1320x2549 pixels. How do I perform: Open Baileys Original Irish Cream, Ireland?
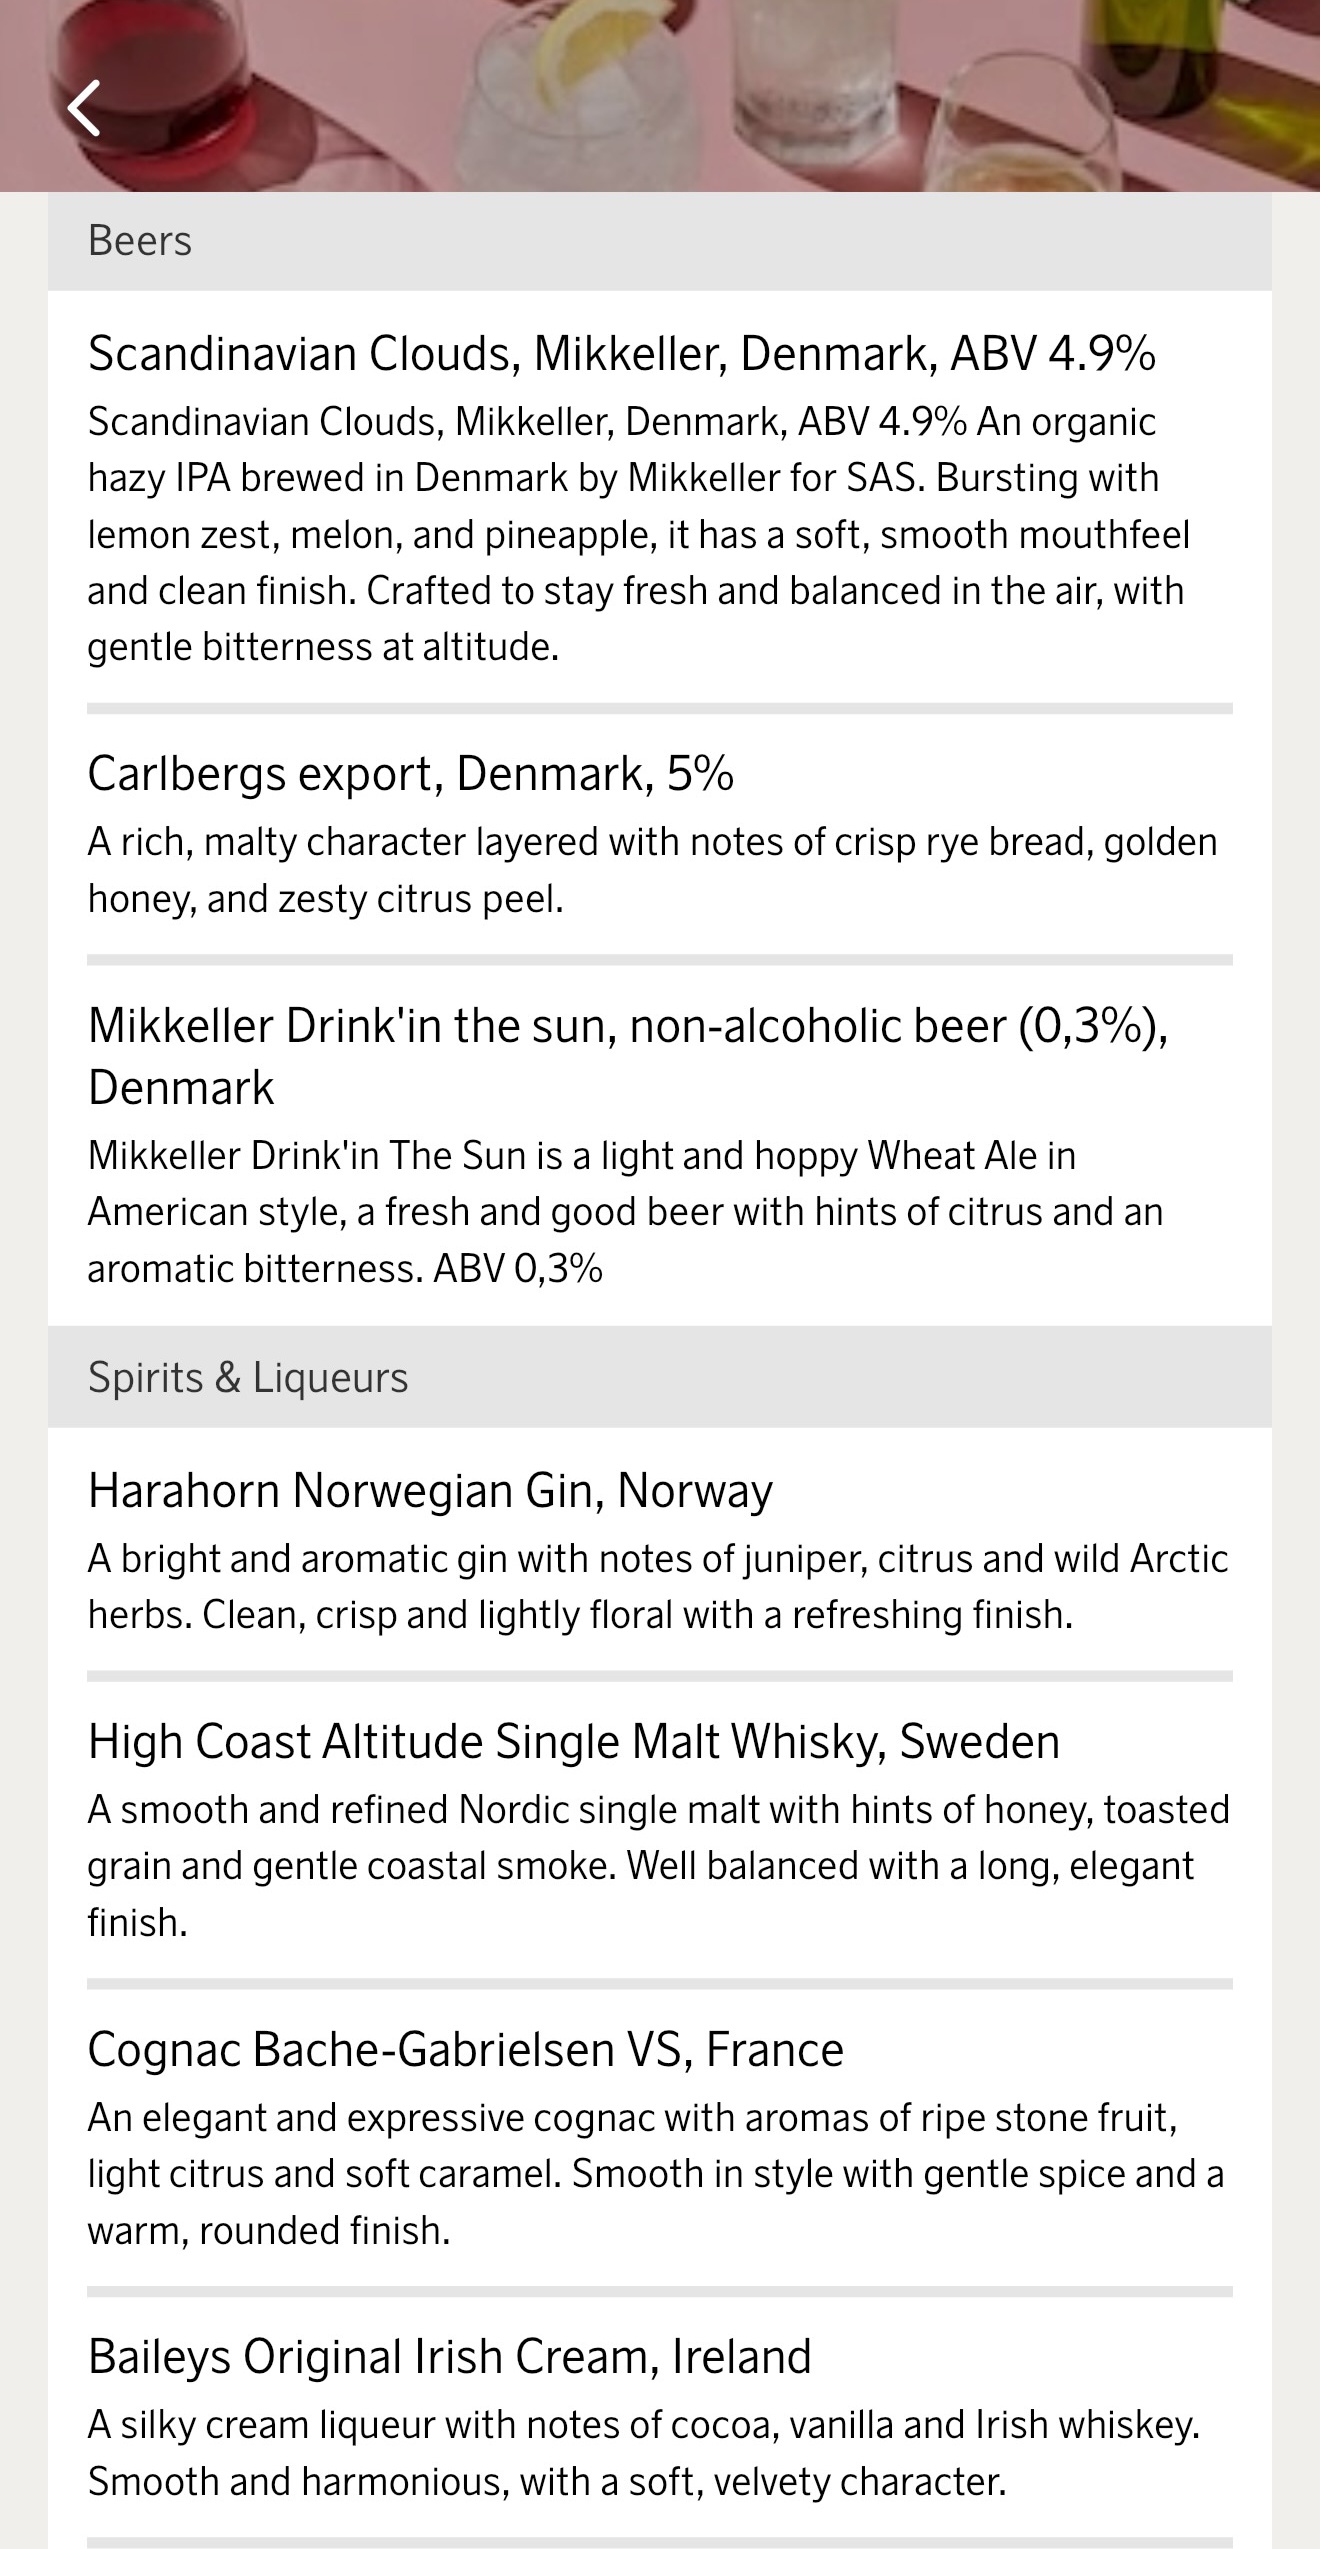point(449,2357)
